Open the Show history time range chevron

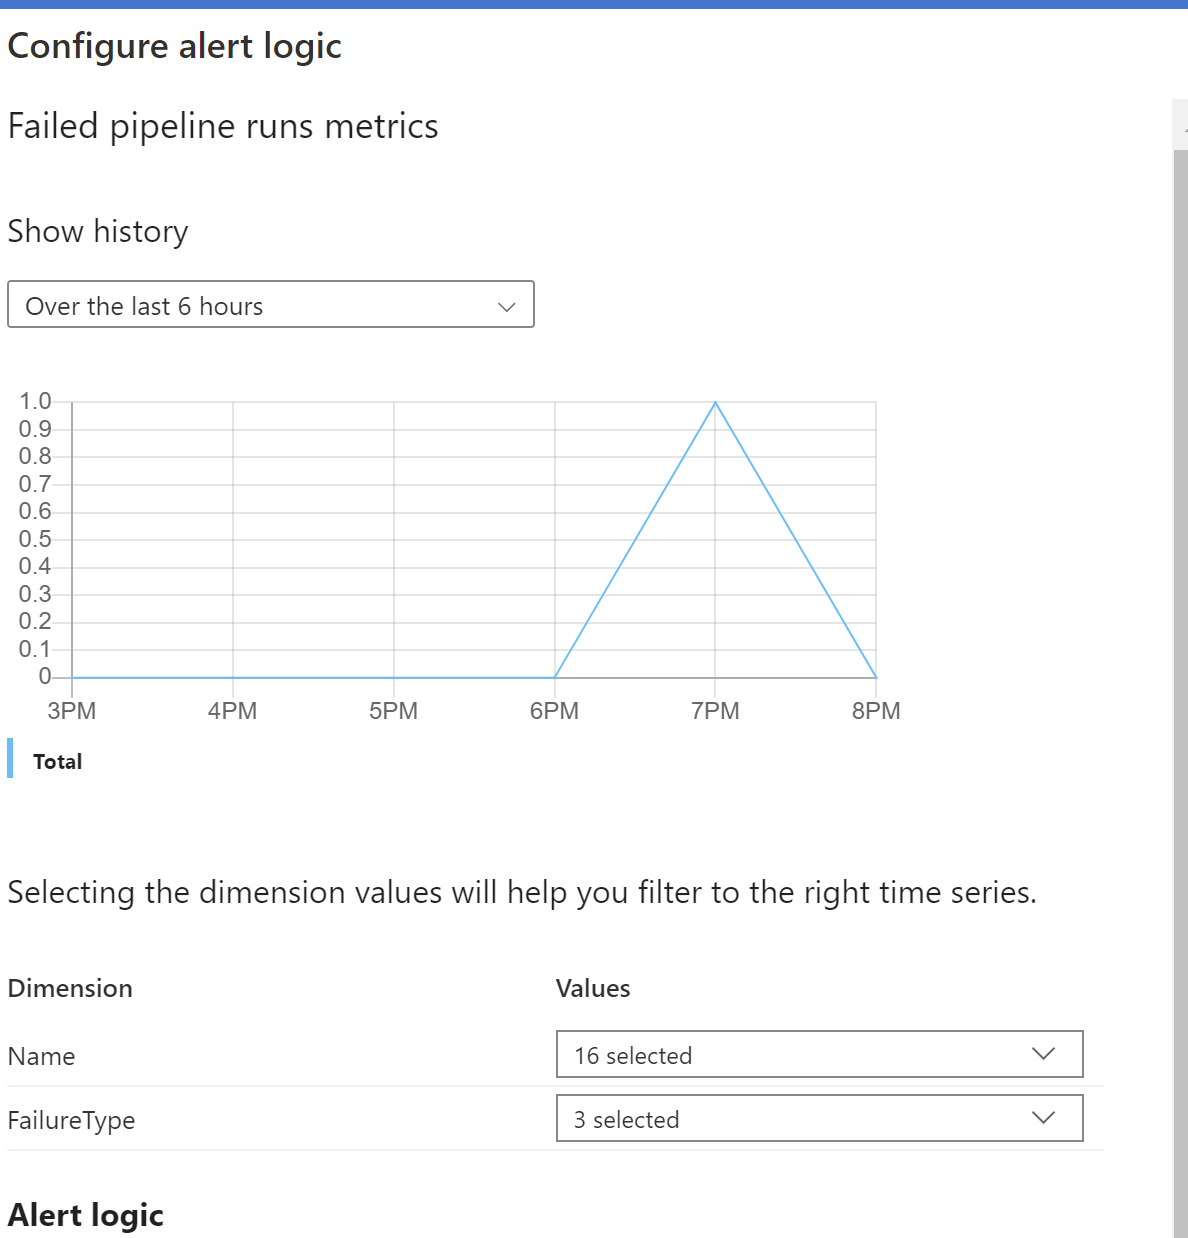(506, 305)
